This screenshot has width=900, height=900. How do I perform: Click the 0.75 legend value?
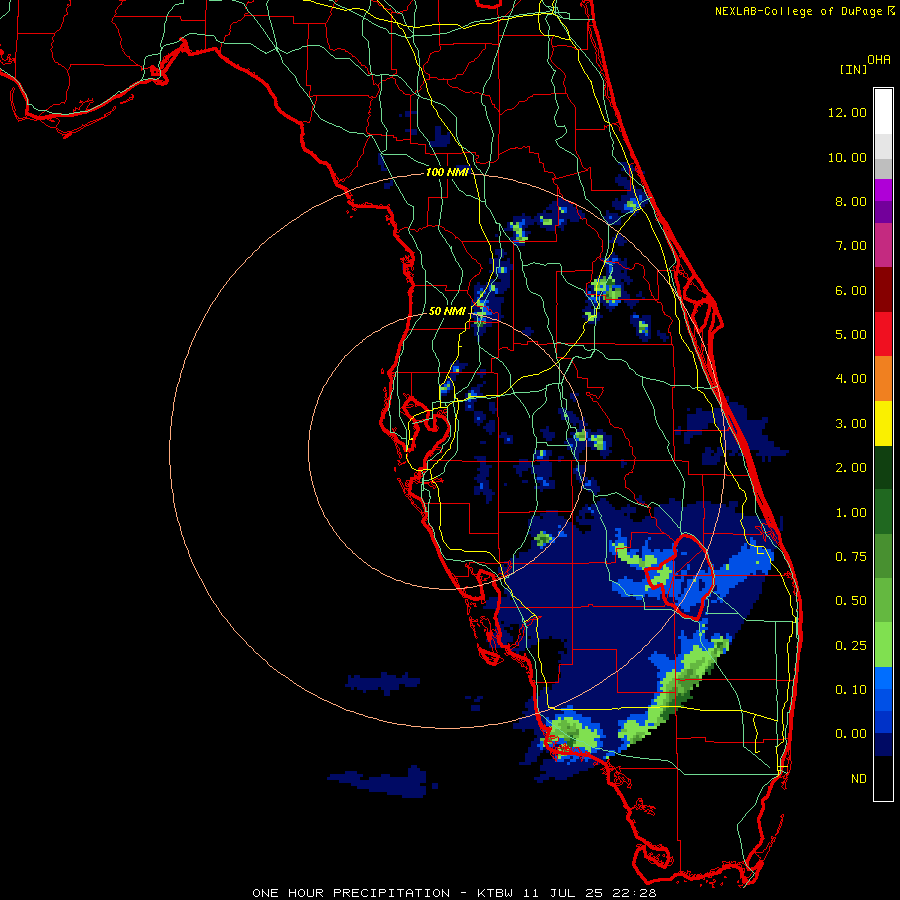point(851,557)
